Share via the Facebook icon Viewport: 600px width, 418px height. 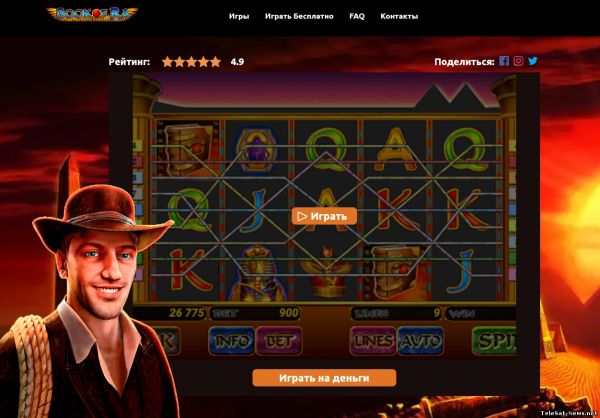click(x=504, y=61)
